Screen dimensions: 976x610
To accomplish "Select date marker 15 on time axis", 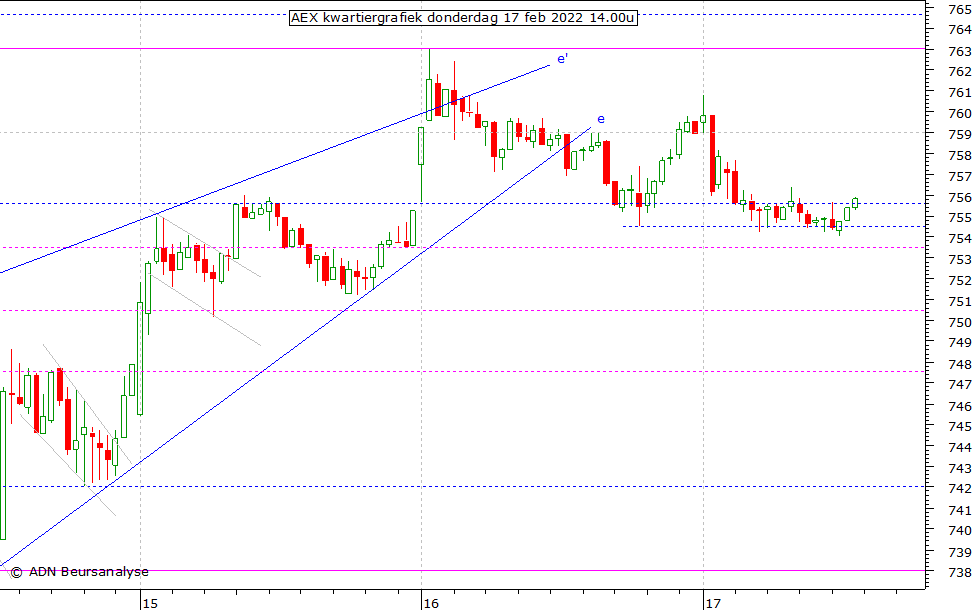I will coord(149,603).
